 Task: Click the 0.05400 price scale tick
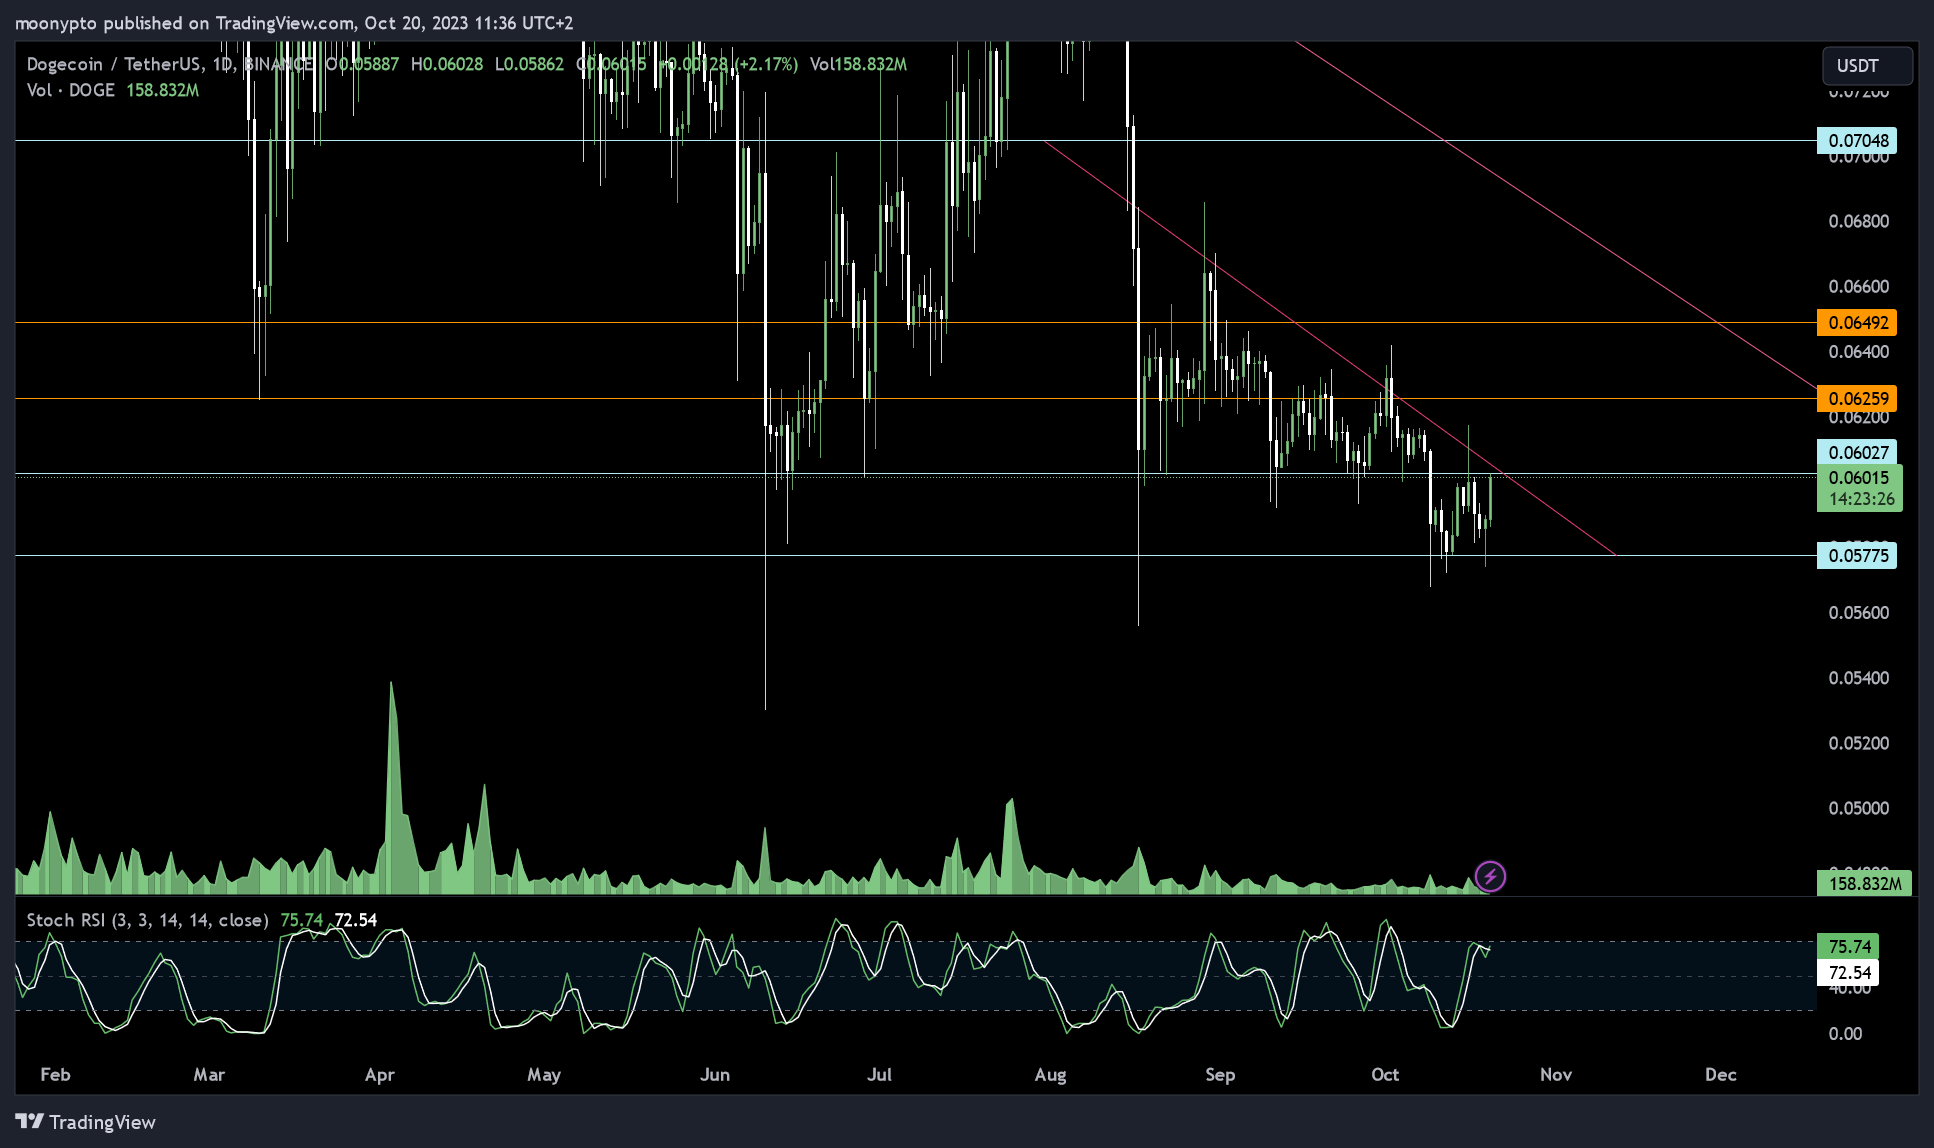click(1859, 677)
